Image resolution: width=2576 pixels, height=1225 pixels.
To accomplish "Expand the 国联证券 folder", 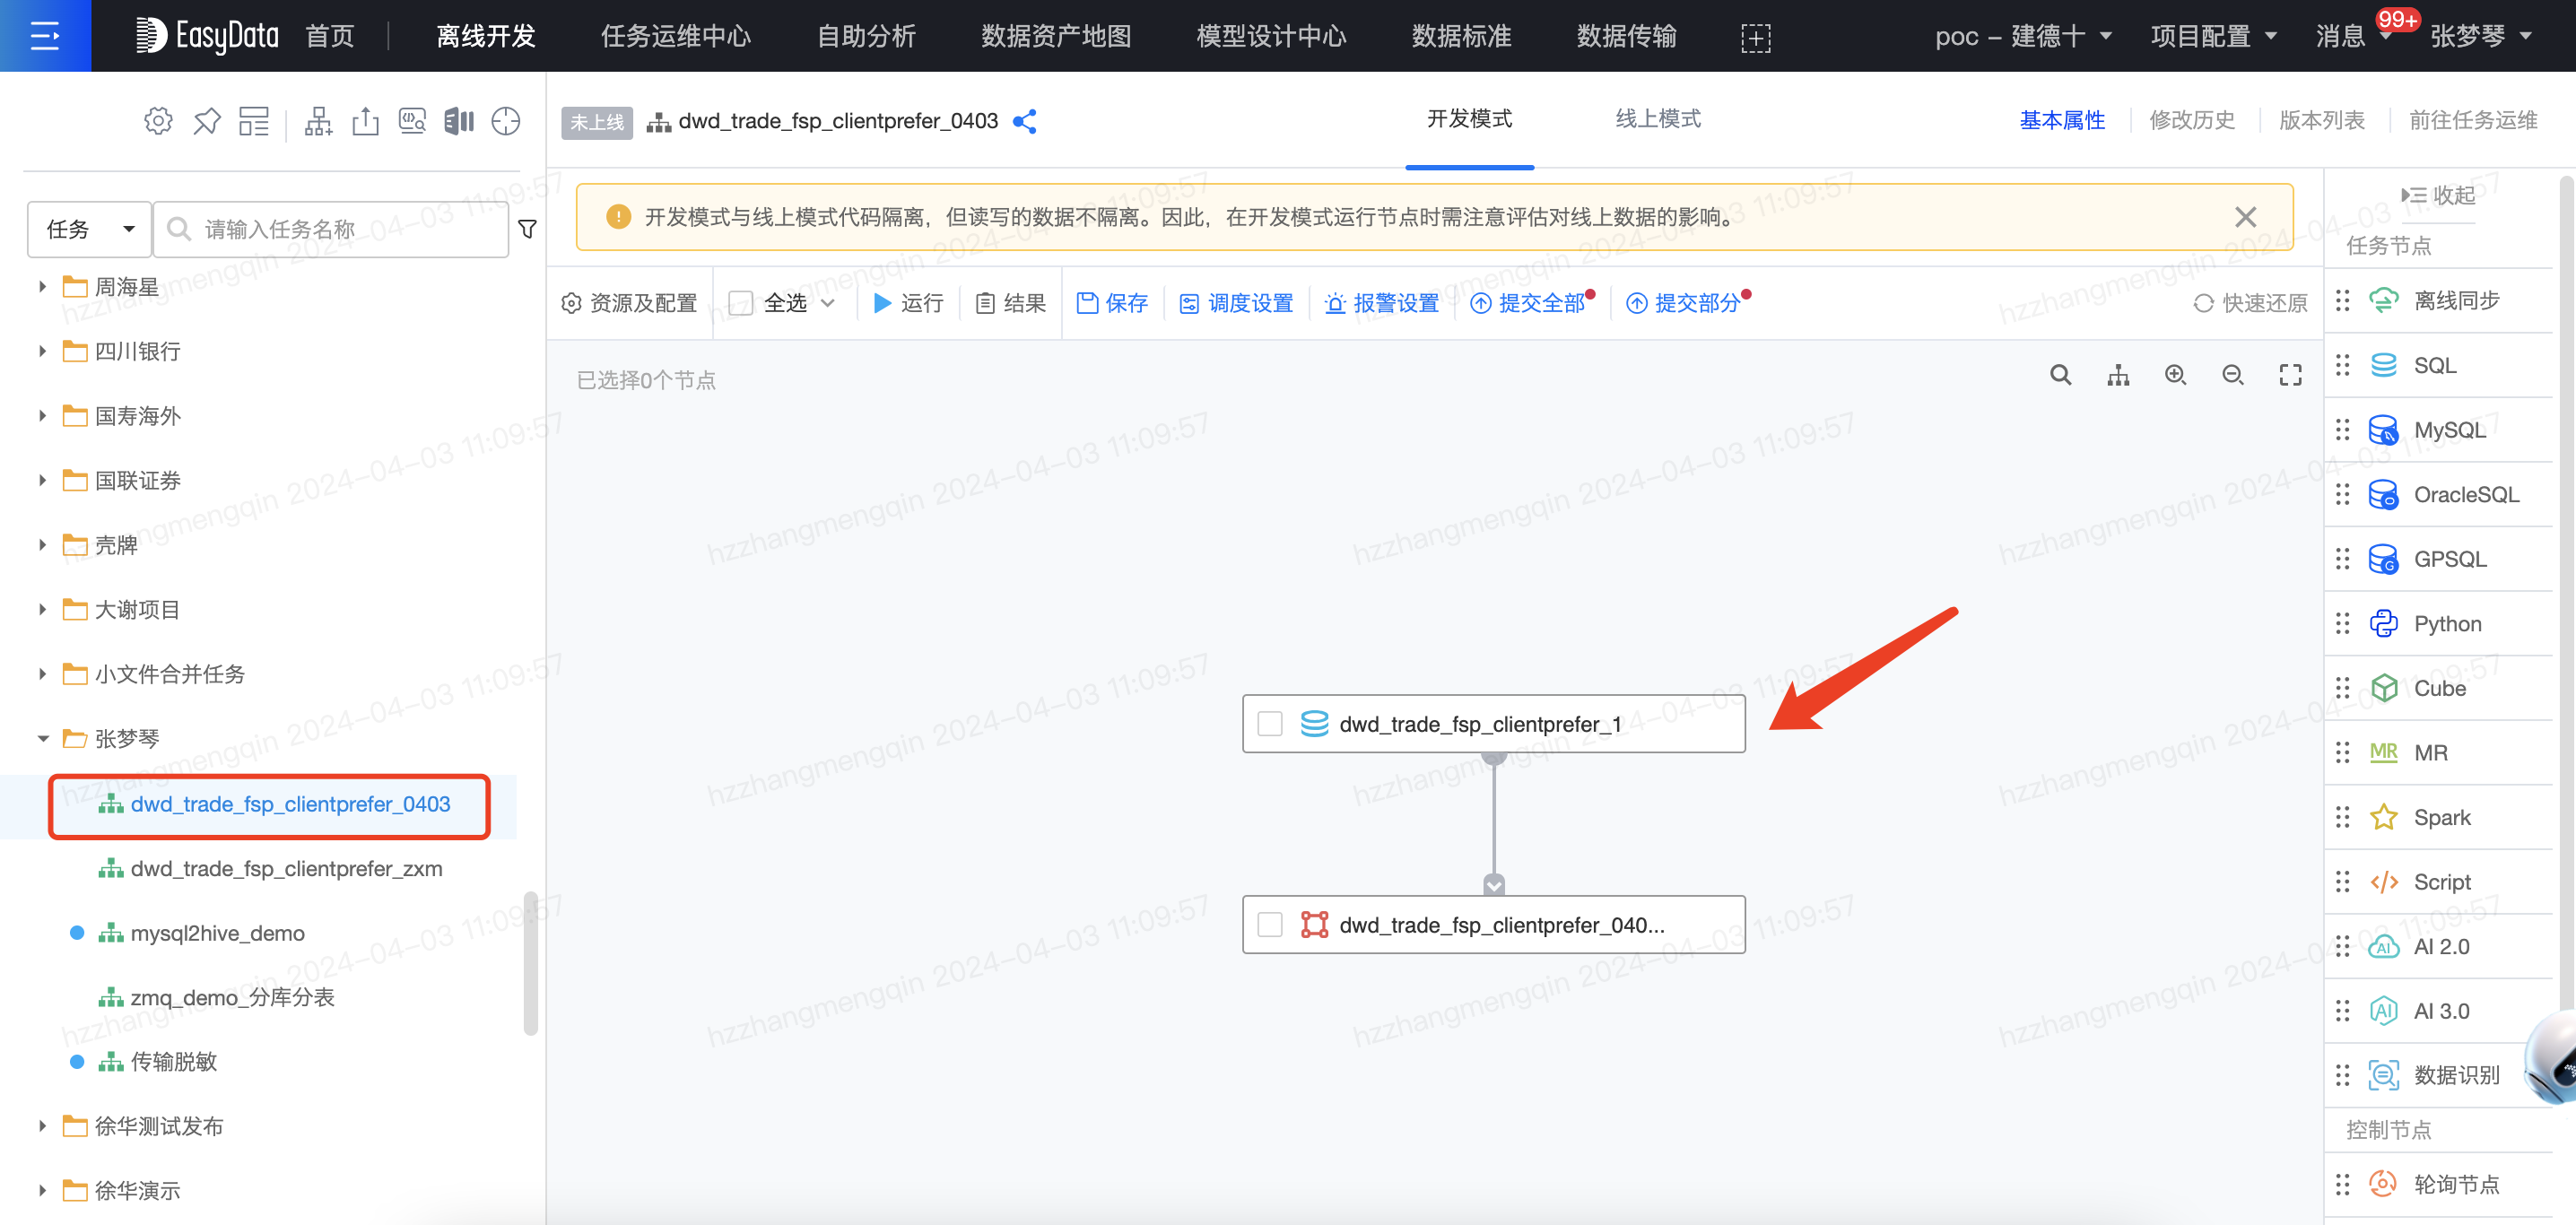I will pyautogui.click(x=42, y=481).
